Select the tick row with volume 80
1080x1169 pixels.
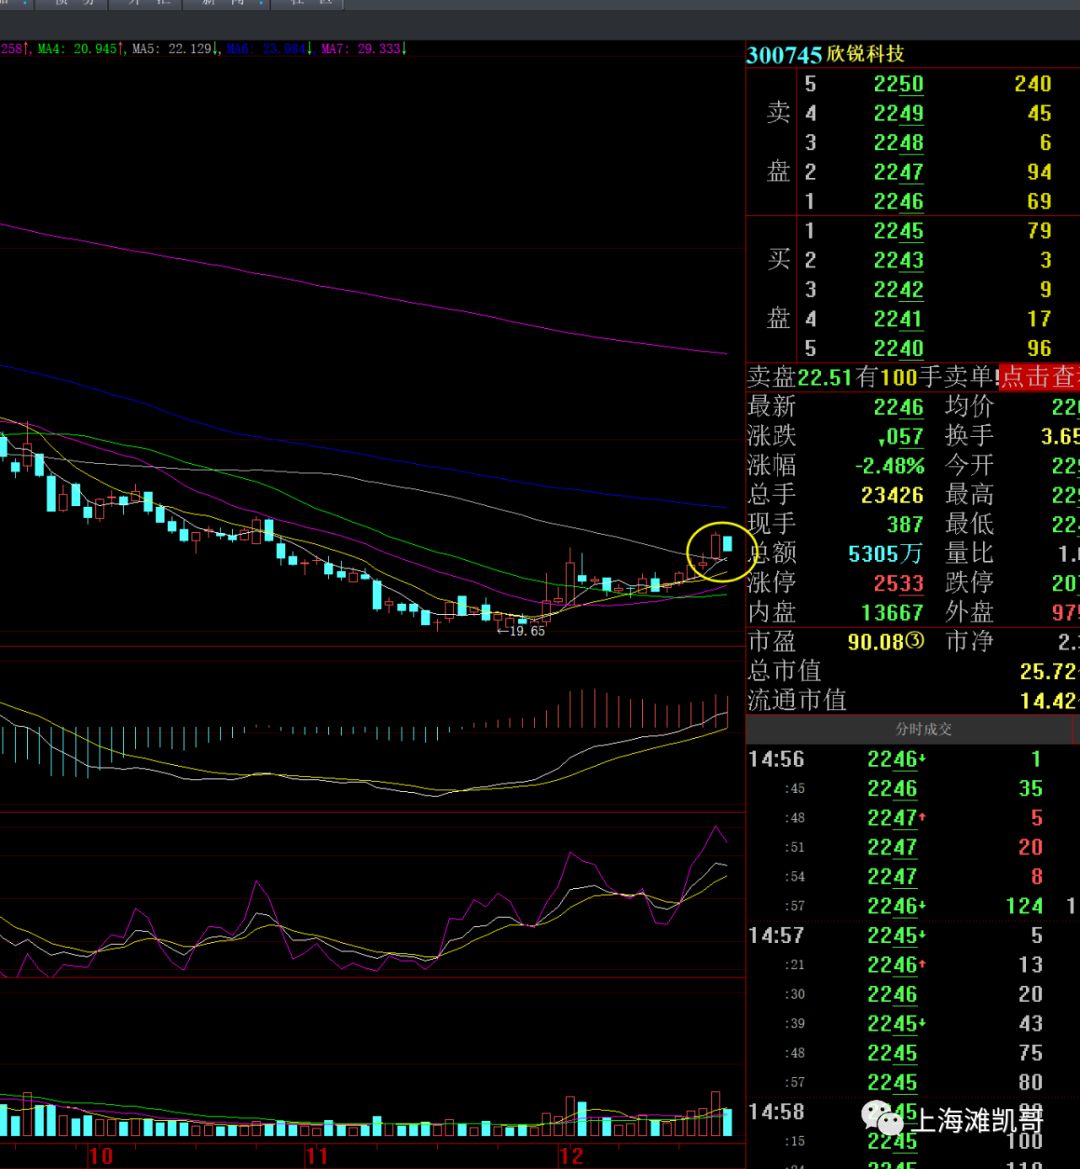(x=912, y=1082)
